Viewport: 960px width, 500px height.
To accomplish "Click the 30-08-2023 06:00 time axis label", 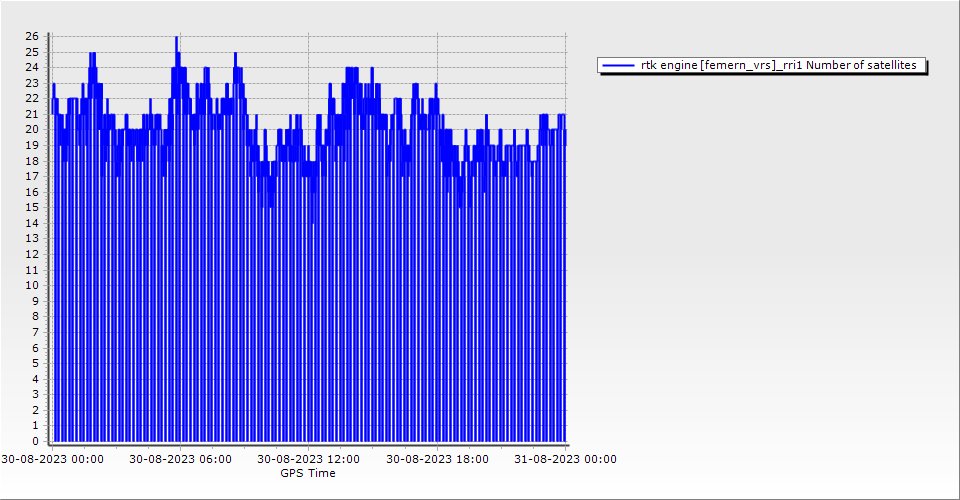I will click(180, 459).
